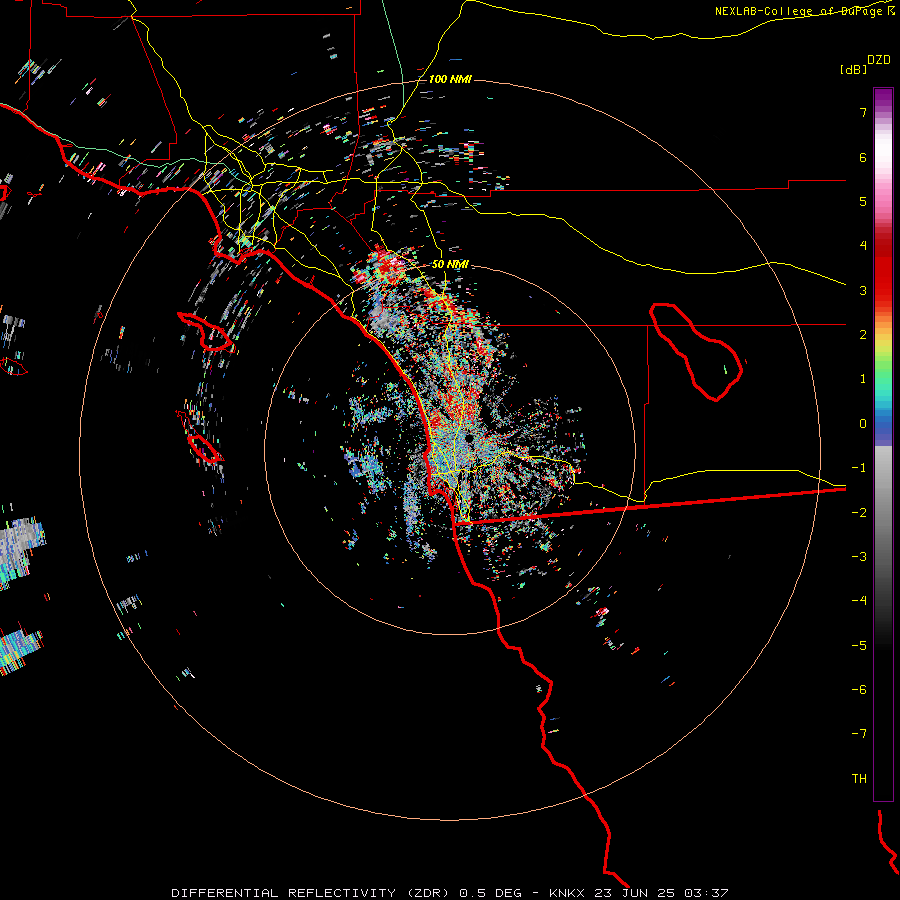Select the "4" tick on the color scale
The image size is (900, 900).
[863, 246]
